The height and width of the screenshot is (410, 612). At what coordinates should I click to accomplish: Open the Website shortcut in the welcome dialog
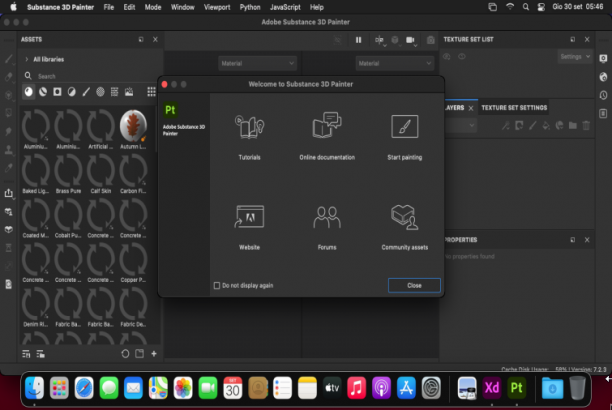coord(249,216)
